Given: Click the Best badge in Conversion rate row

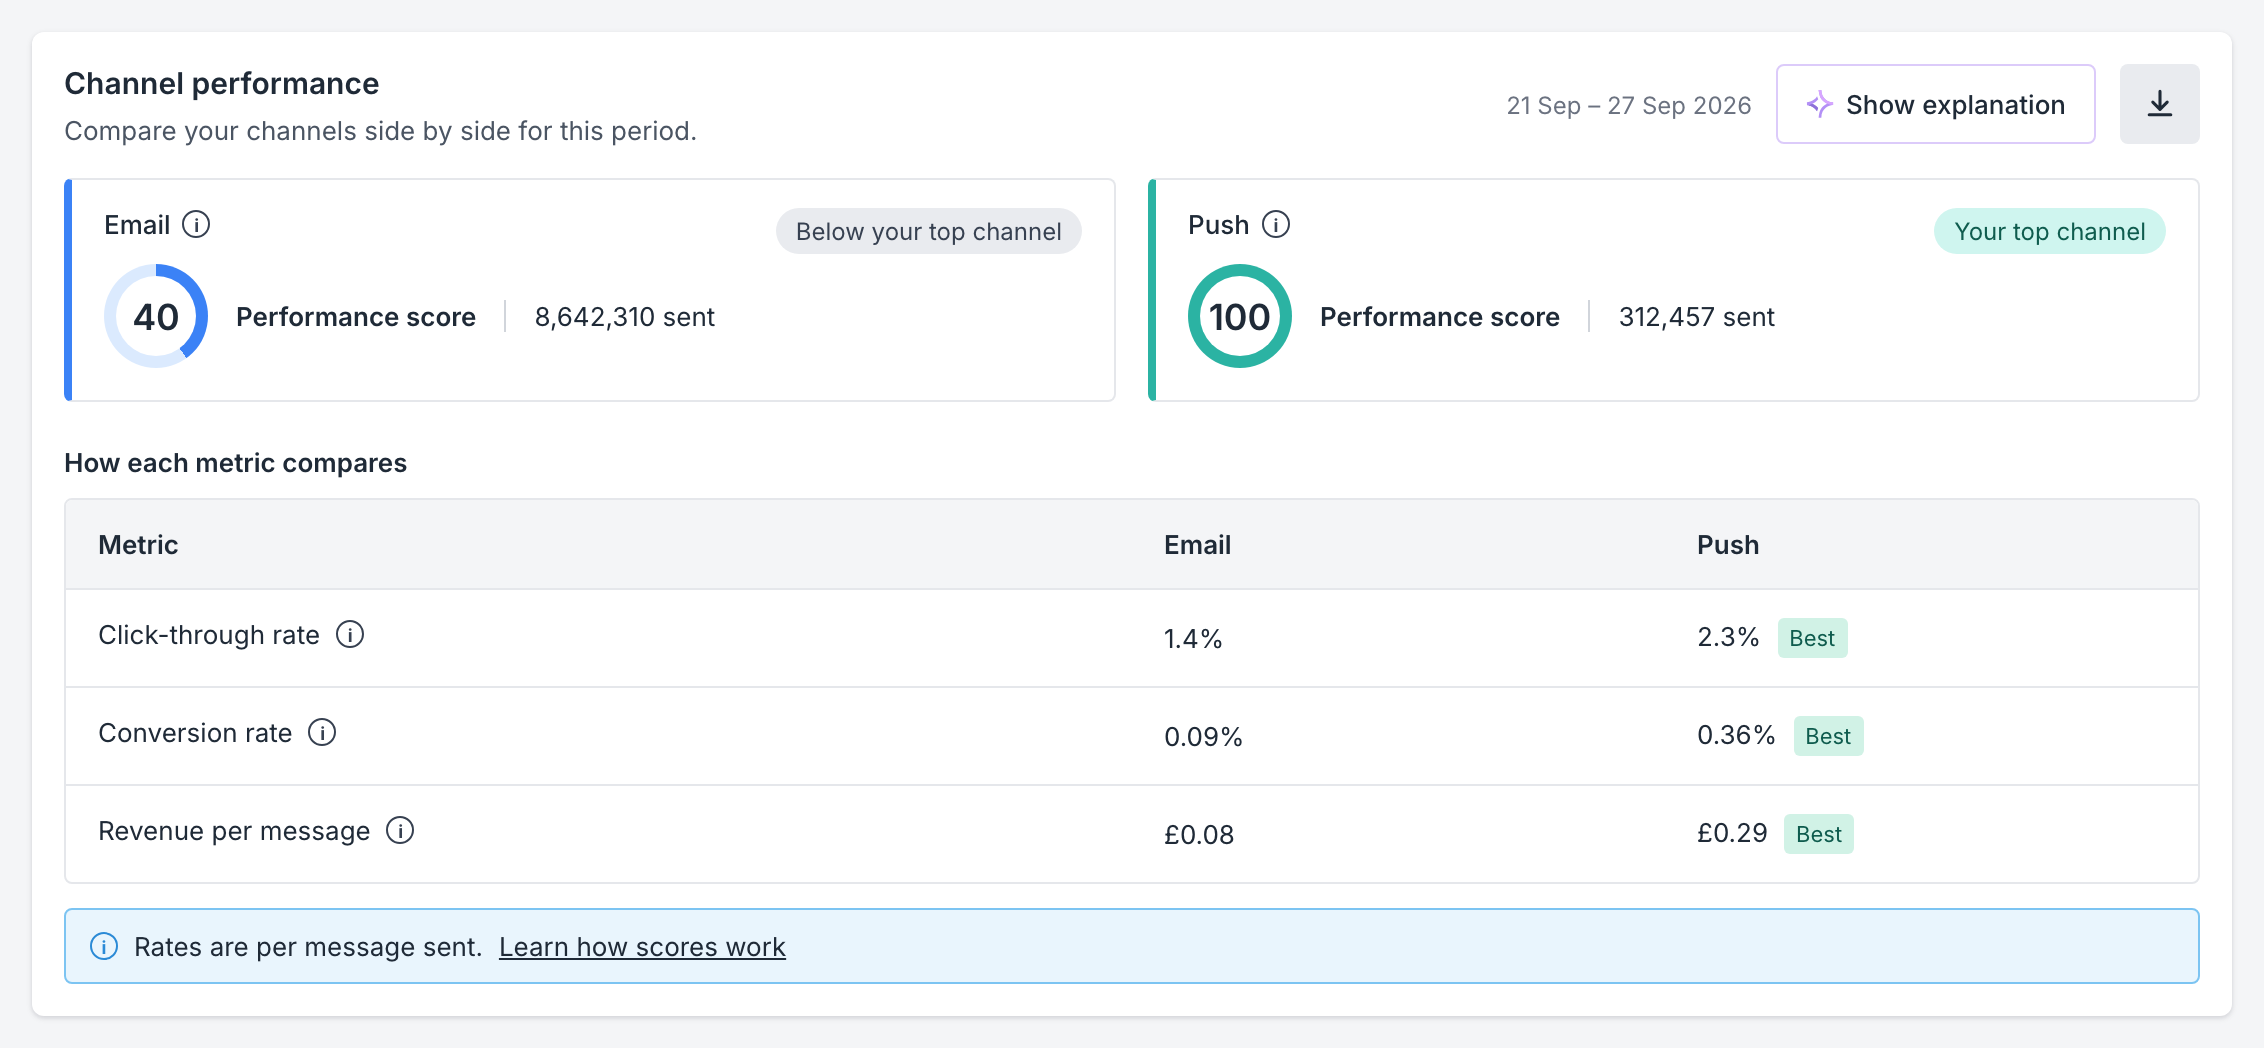Looking at the screenshot, I should 1828,736.
